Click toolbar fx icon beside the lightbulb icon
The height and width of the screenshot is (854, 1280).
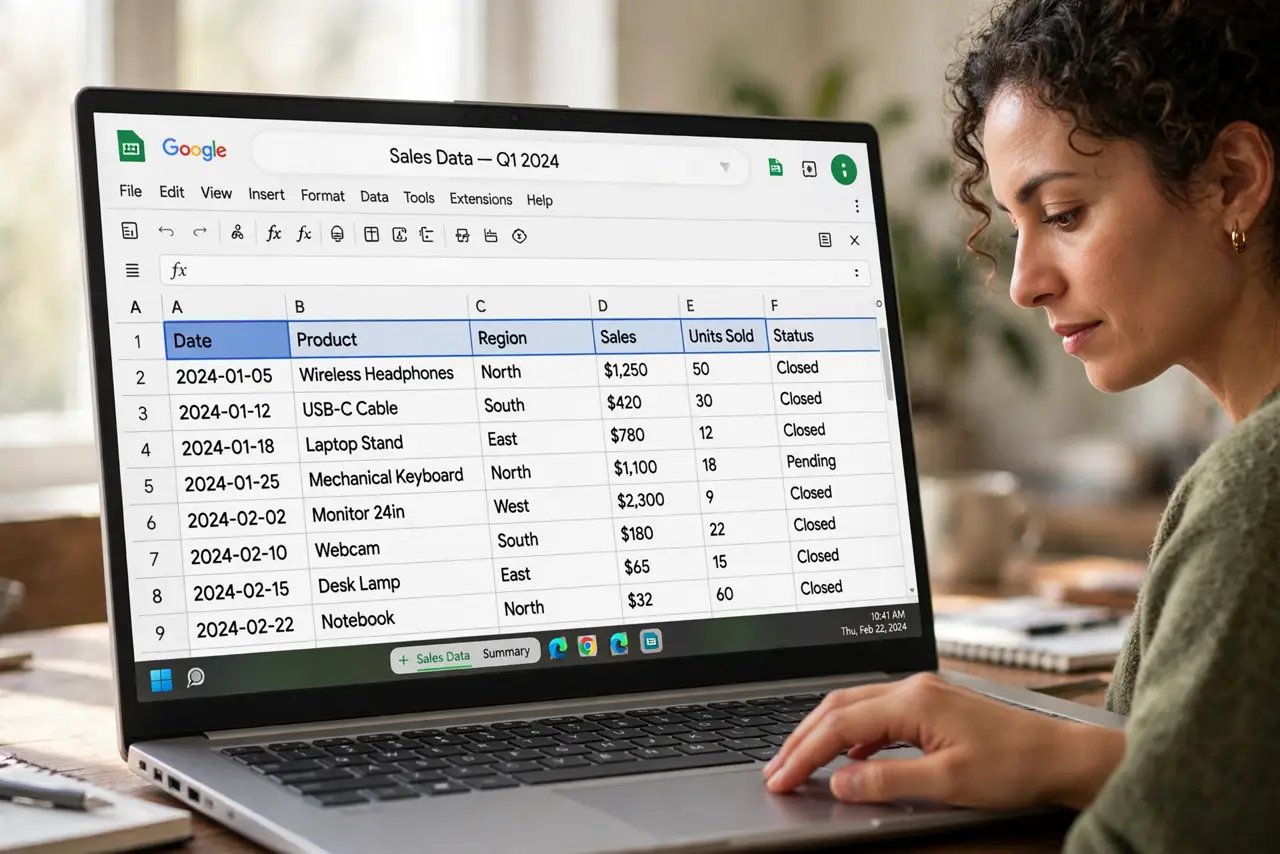[x=304, y=234]
